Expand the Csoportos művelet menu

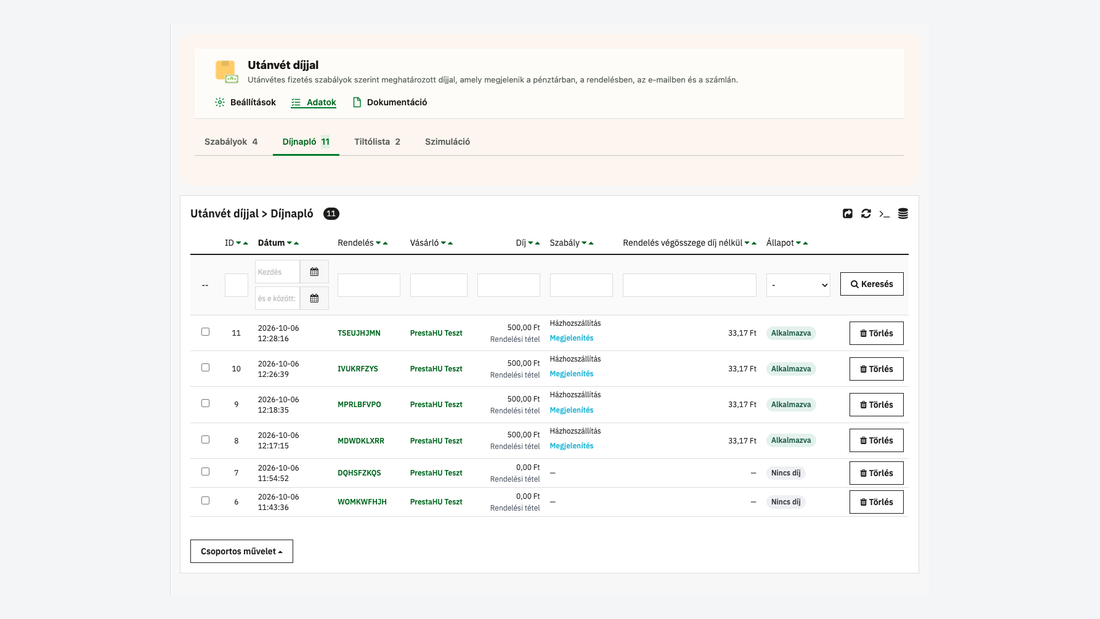click(241, 552)
